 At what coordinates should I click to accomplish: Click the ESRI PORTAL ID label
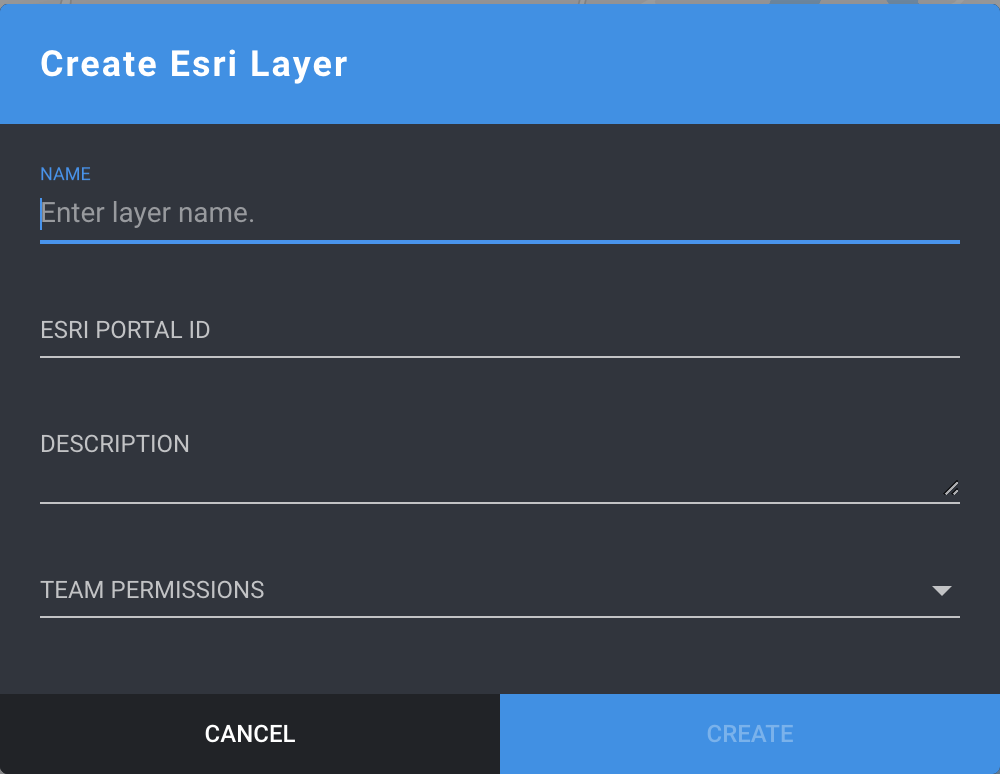pyautogui.click(x=124, y=330)
